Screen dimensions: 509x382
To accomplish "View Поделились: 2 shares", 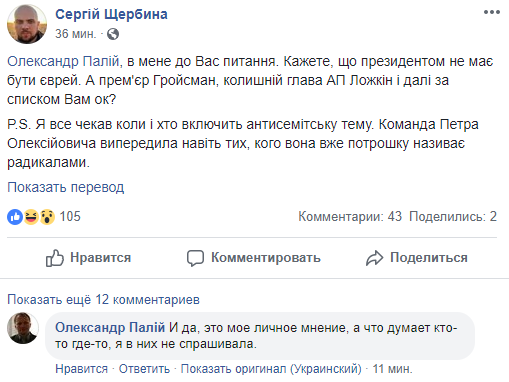I will [453, 217].
